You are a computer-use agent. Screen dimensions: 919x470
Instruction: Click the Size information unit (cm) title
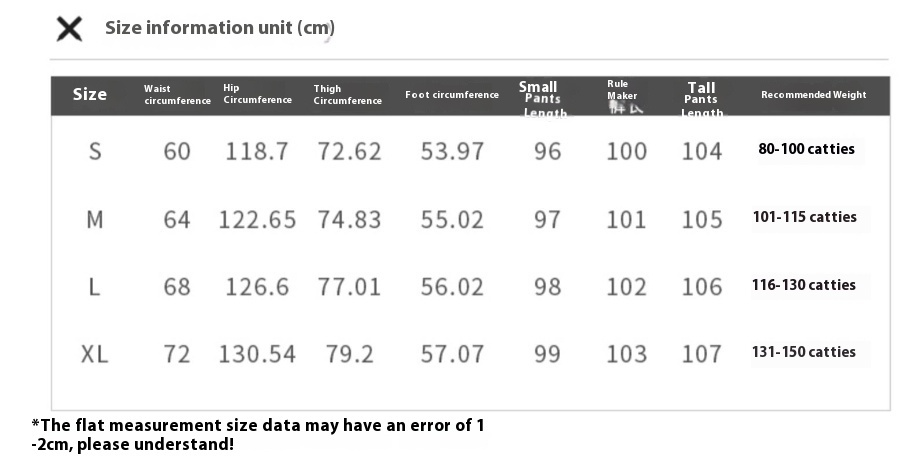click(x=220, y=28)
